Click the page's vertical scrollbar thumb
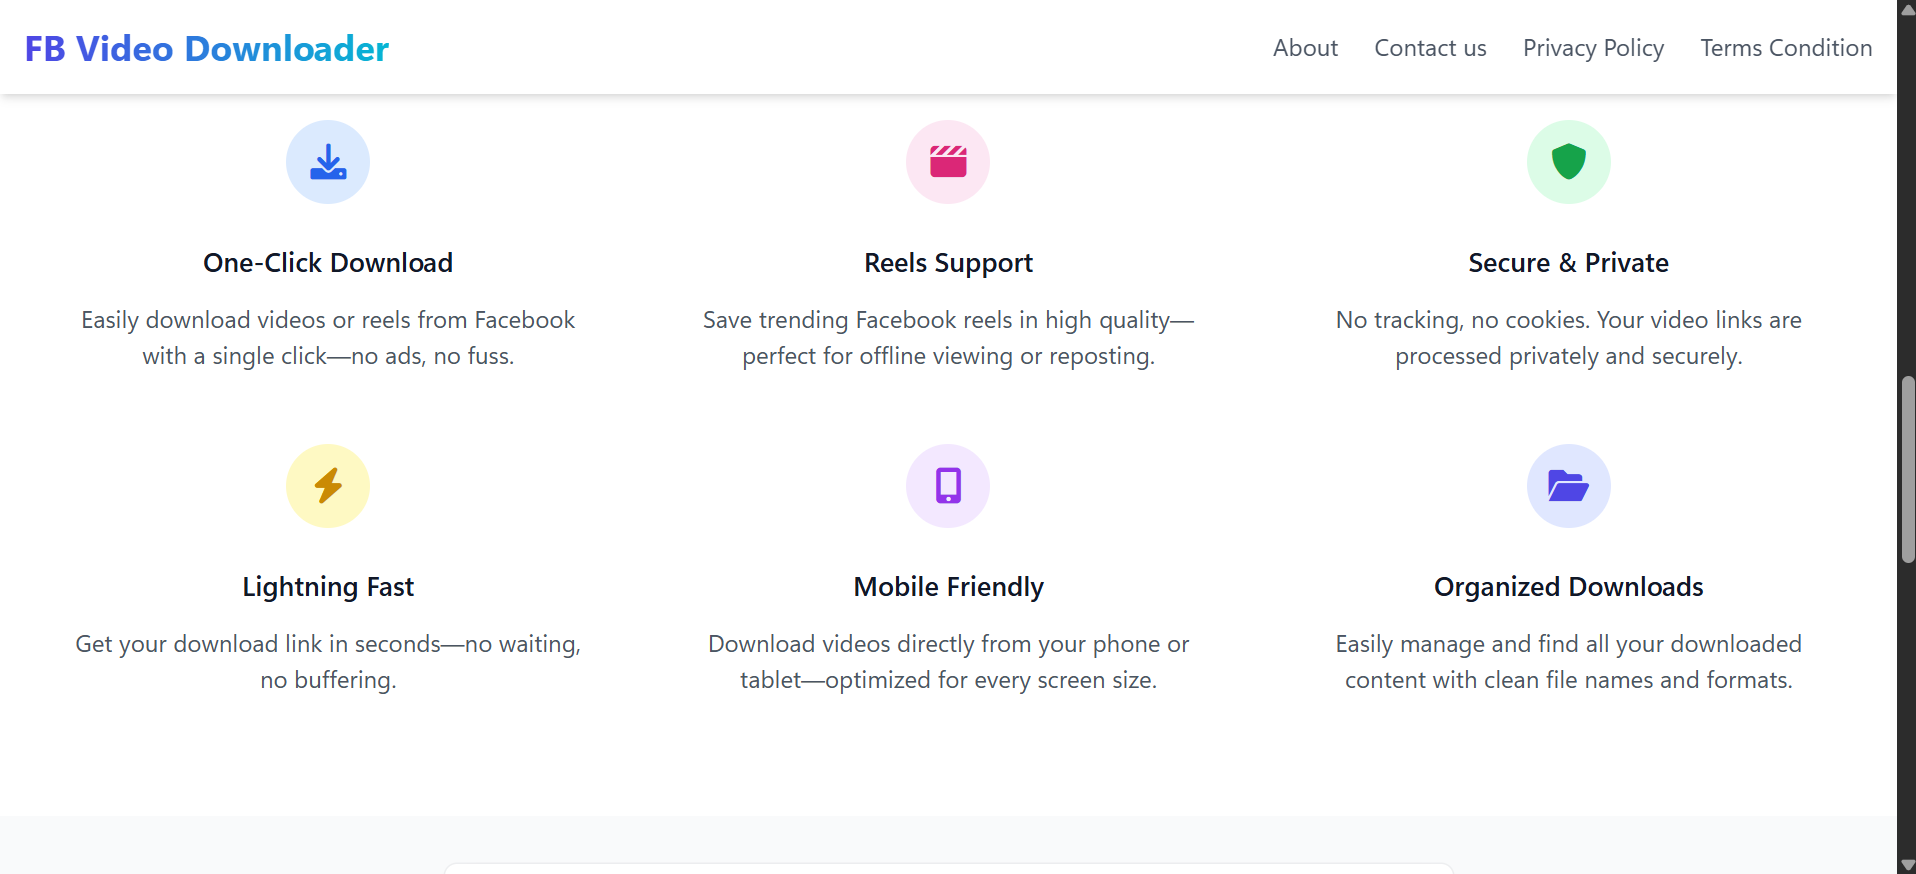The image size is (1916, 874). pos(1908,470)
